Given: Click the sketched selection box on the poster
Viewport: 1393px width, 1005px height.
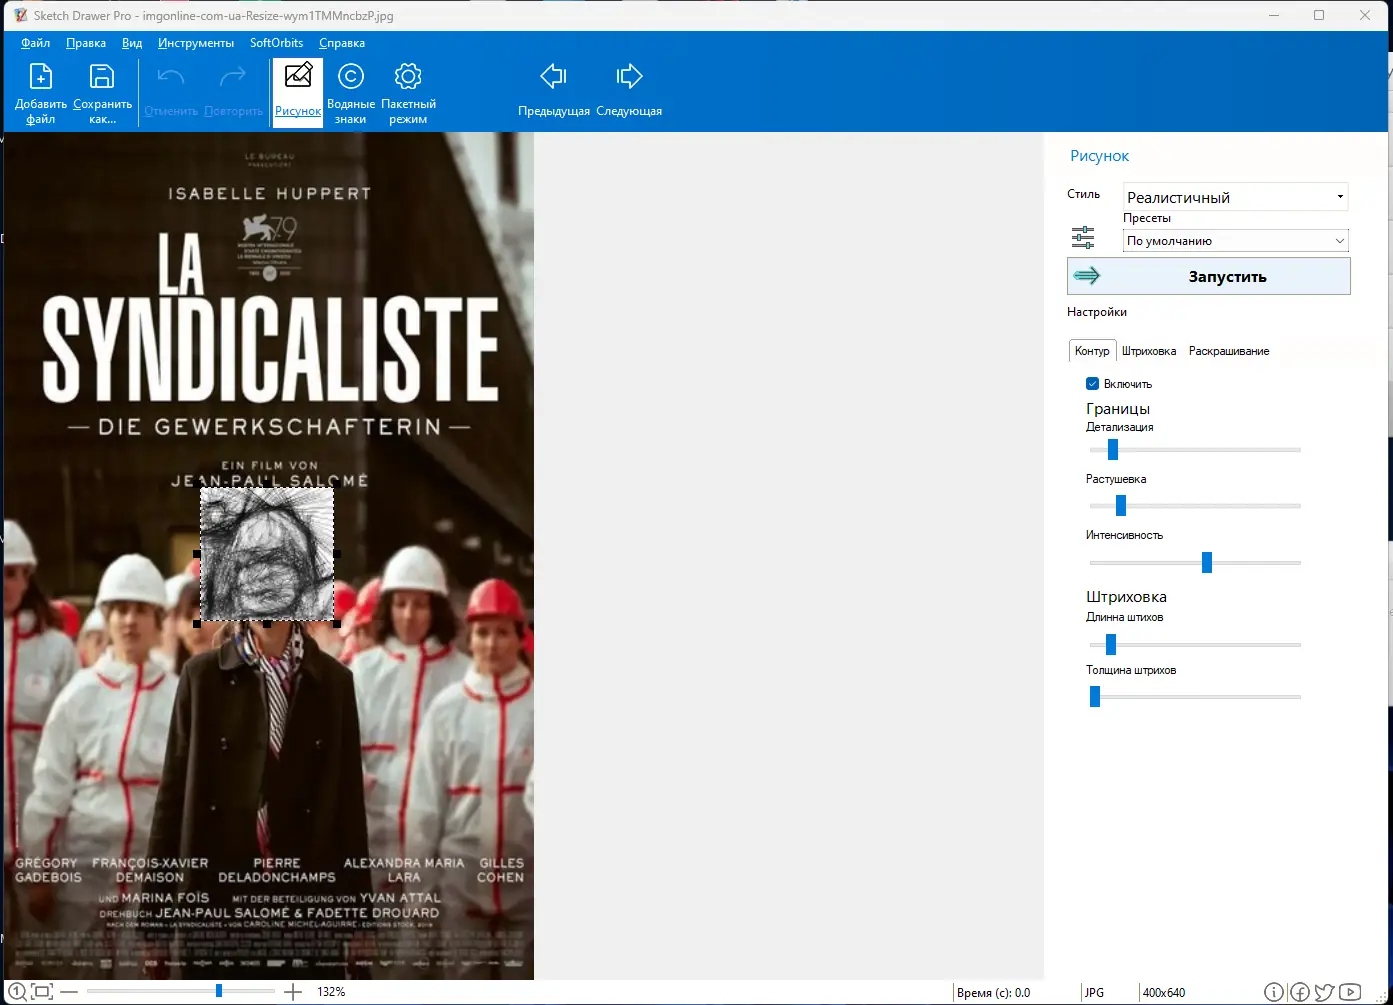Looking at the screenshot, I should (x=267, y=554).
